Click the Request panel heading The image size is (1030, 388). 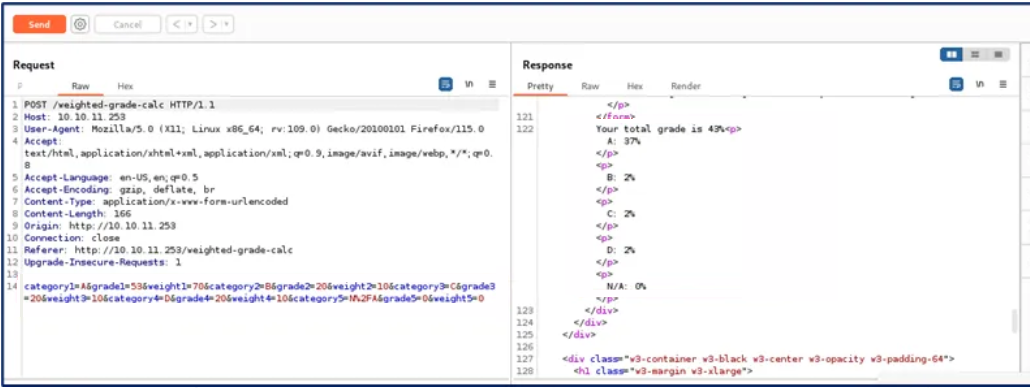pyautogui.click(x=34, y=65)
